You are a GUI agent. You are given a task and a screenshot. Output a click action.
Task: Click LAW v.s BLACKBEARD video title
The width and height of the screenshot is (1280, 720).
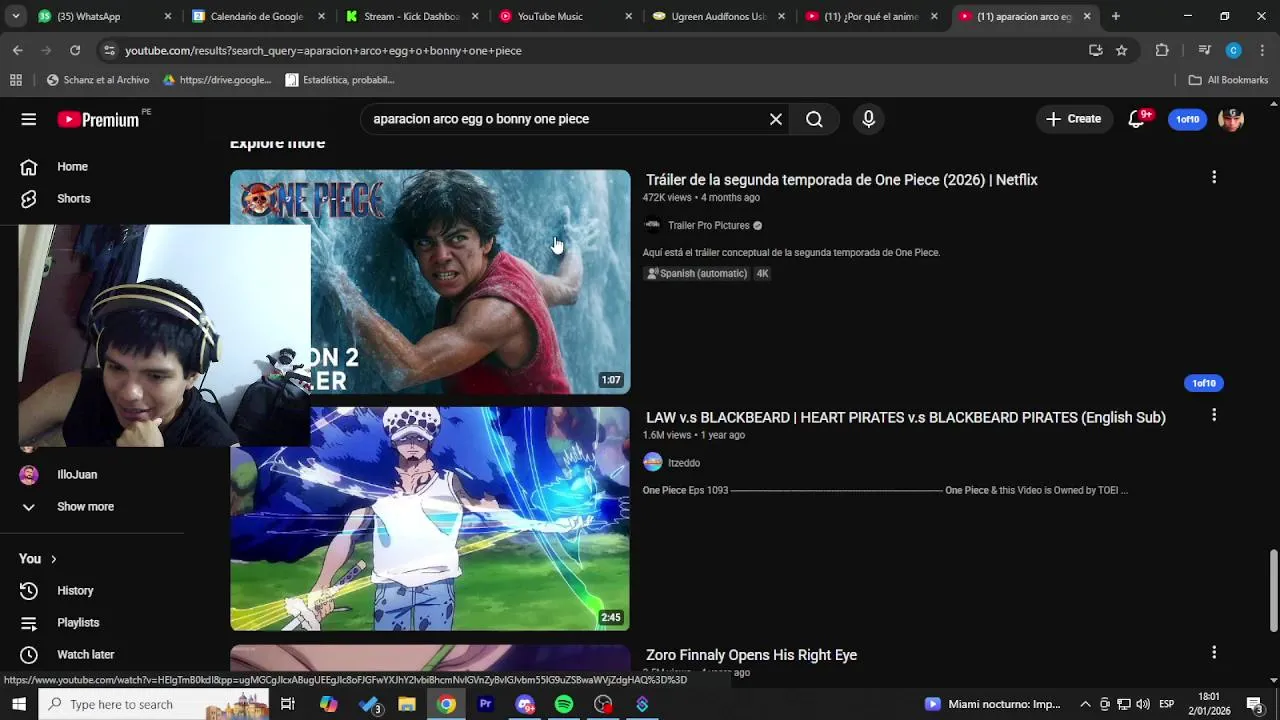click(906, 418)
